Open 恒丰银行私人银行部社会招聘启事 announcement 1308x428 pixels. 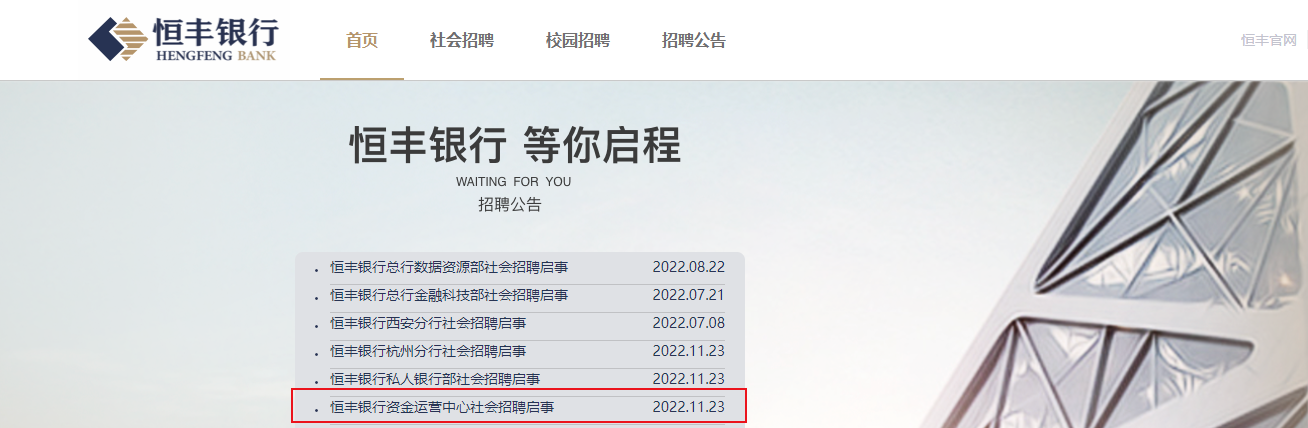point(435,379)
